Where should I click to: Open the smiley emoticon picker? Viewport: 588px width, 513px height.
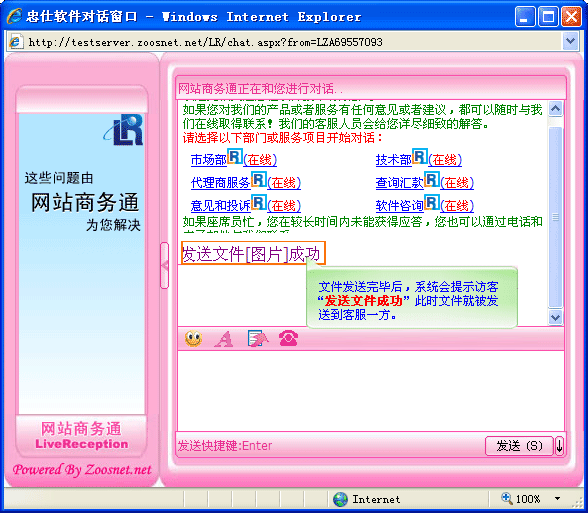click(x=194, y=339)
